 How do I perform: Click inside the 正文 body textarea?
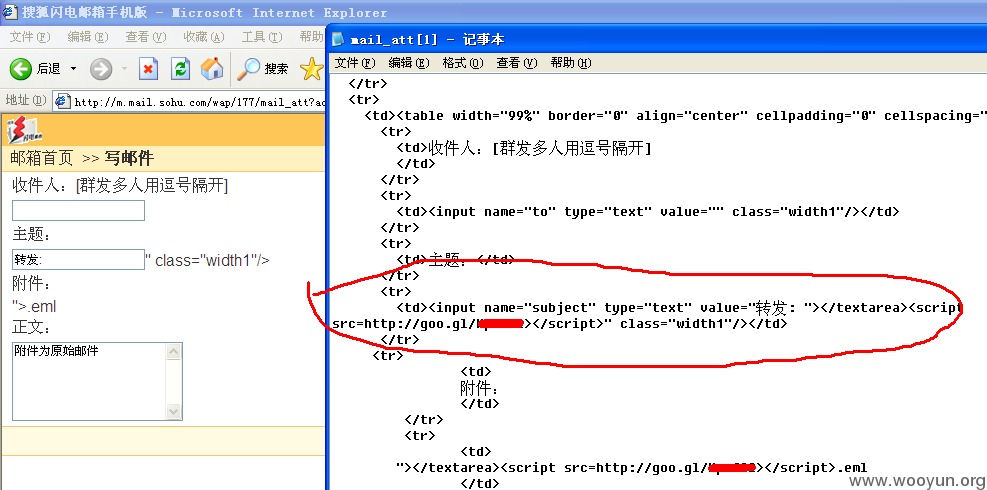(89, 382)
